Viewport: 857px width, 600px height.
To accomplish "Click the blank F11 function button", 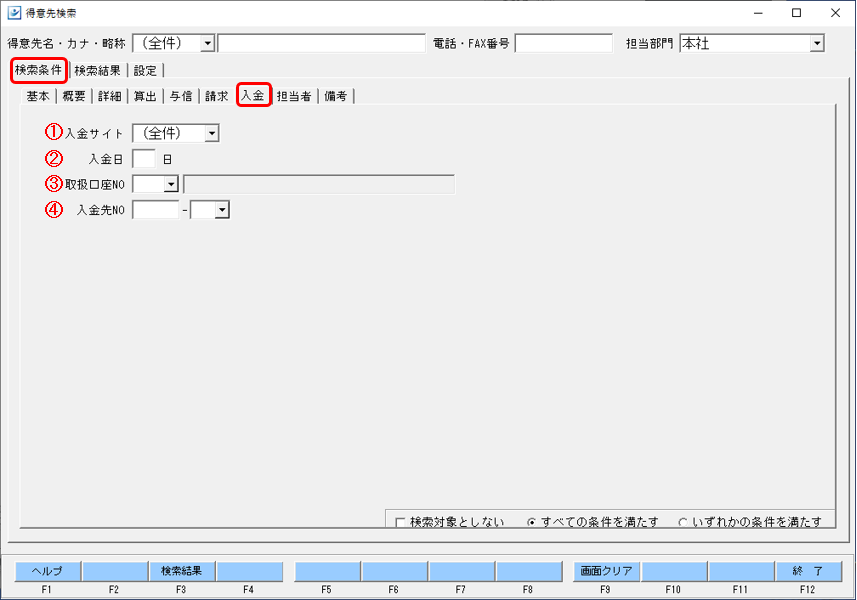I will click(742, 571).
